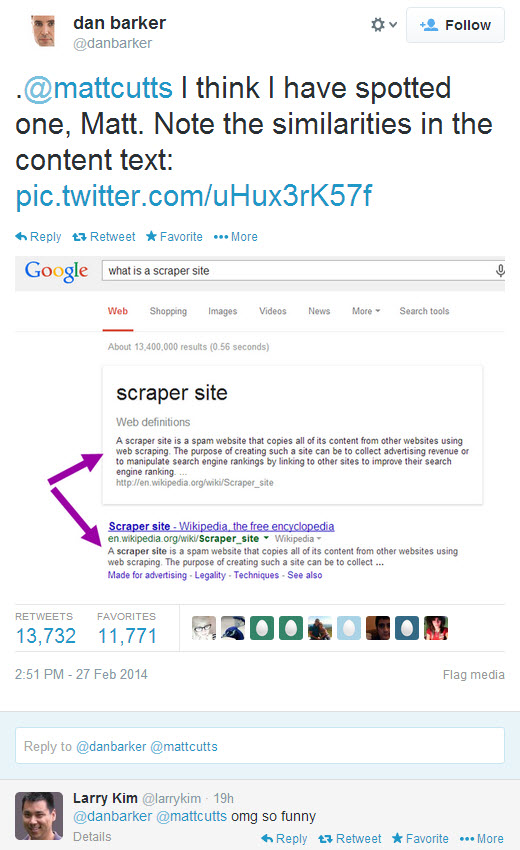Screen dimensions: 520x850
Task: View the 13,732 retweets count
Action: coord(46,635)
